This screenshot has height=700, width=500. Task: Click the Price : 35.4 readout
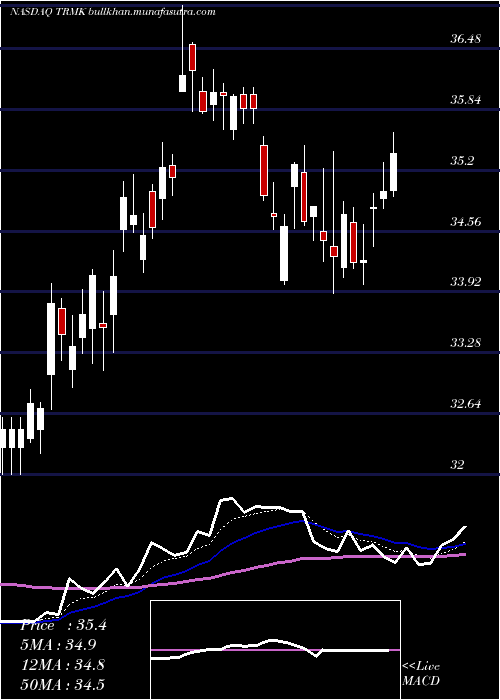pos(63,625)
